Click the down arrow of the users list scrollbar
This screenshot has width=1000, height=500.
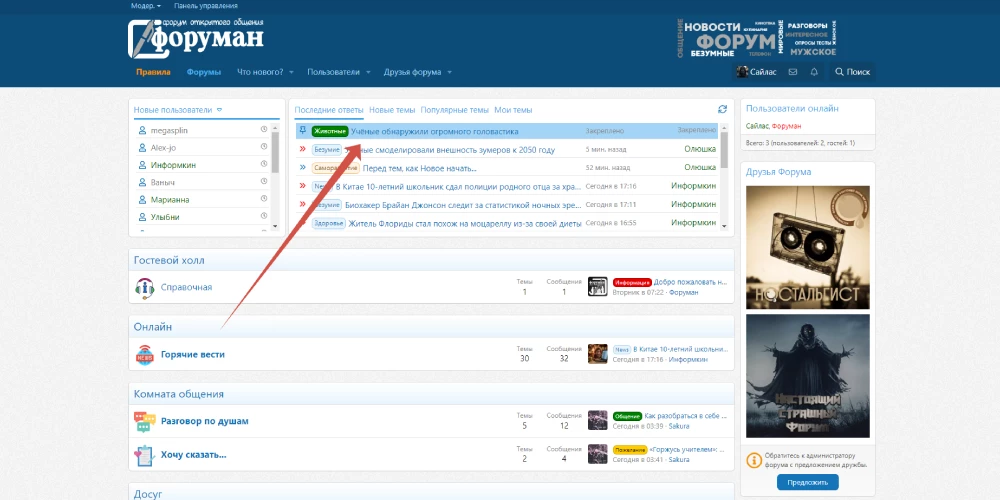tap(276, 226)
